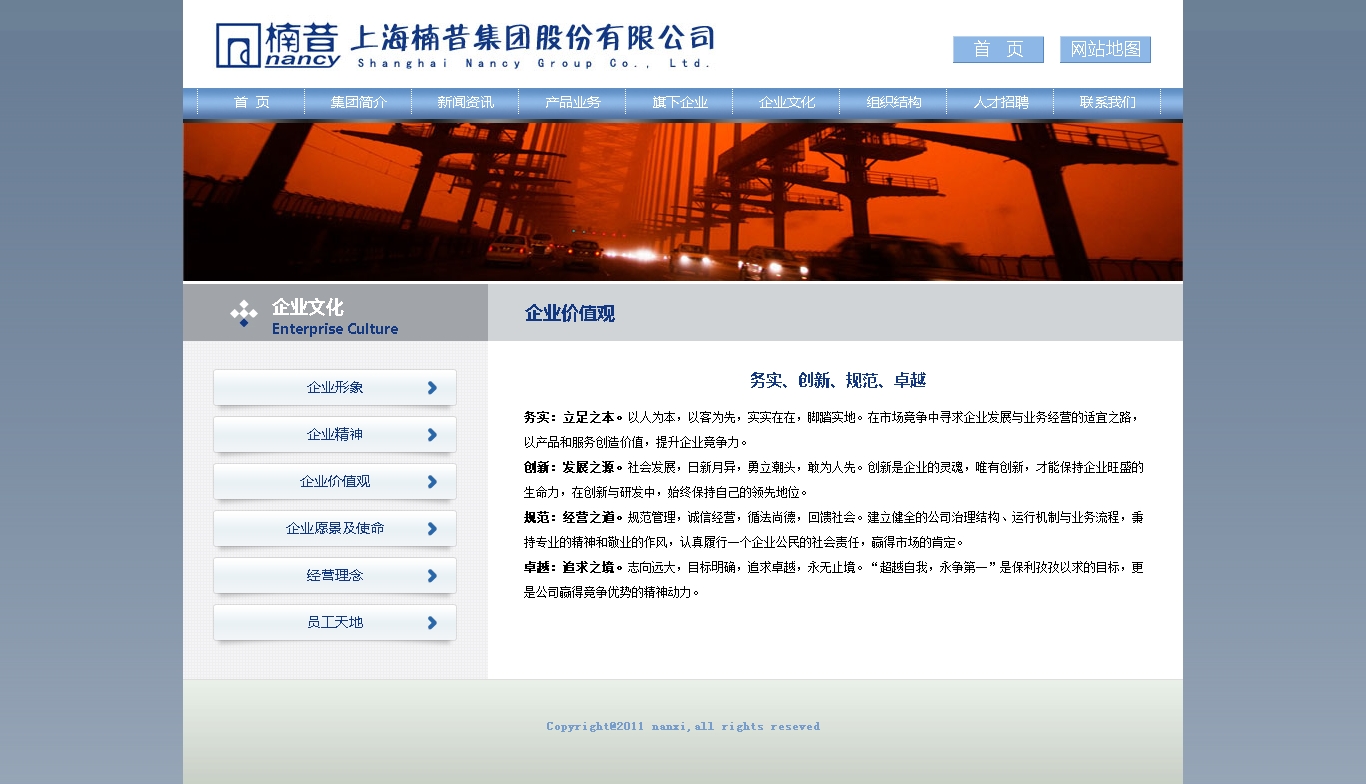Open 联系我们 from the navigation bar

coord(1108,102)
